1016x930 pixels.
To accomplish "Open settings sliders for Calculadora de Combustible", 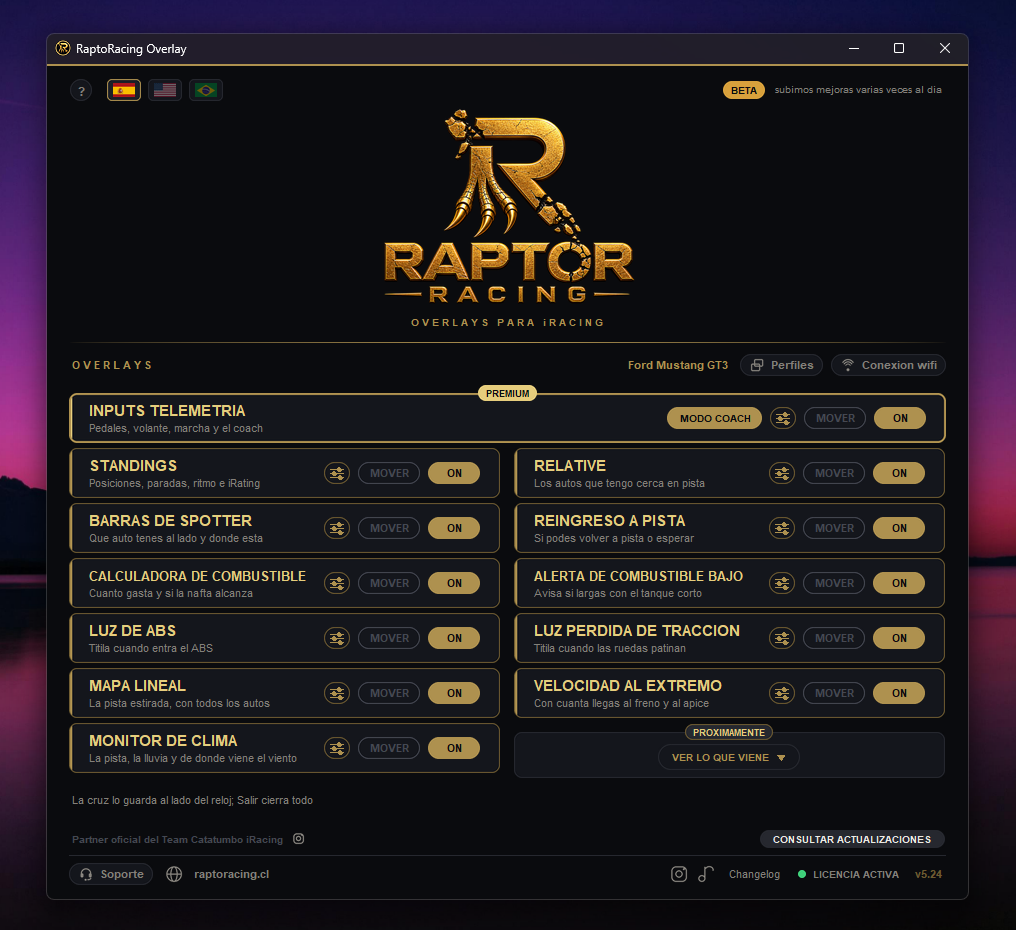I will pos(337,583).
